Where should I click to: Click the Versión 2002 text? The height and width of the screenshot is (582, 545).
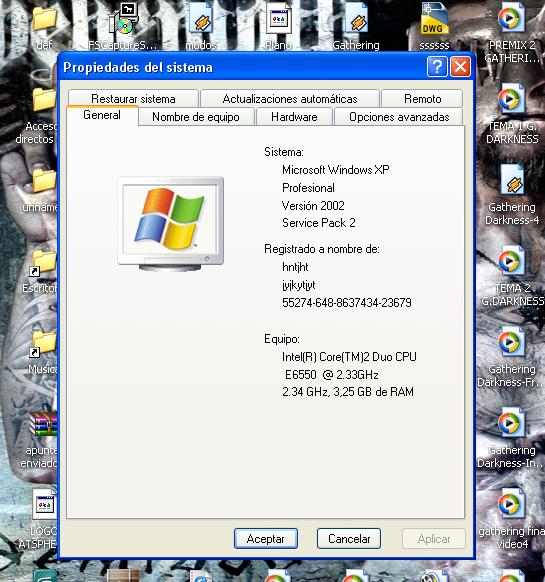click(x=313, y=206)
